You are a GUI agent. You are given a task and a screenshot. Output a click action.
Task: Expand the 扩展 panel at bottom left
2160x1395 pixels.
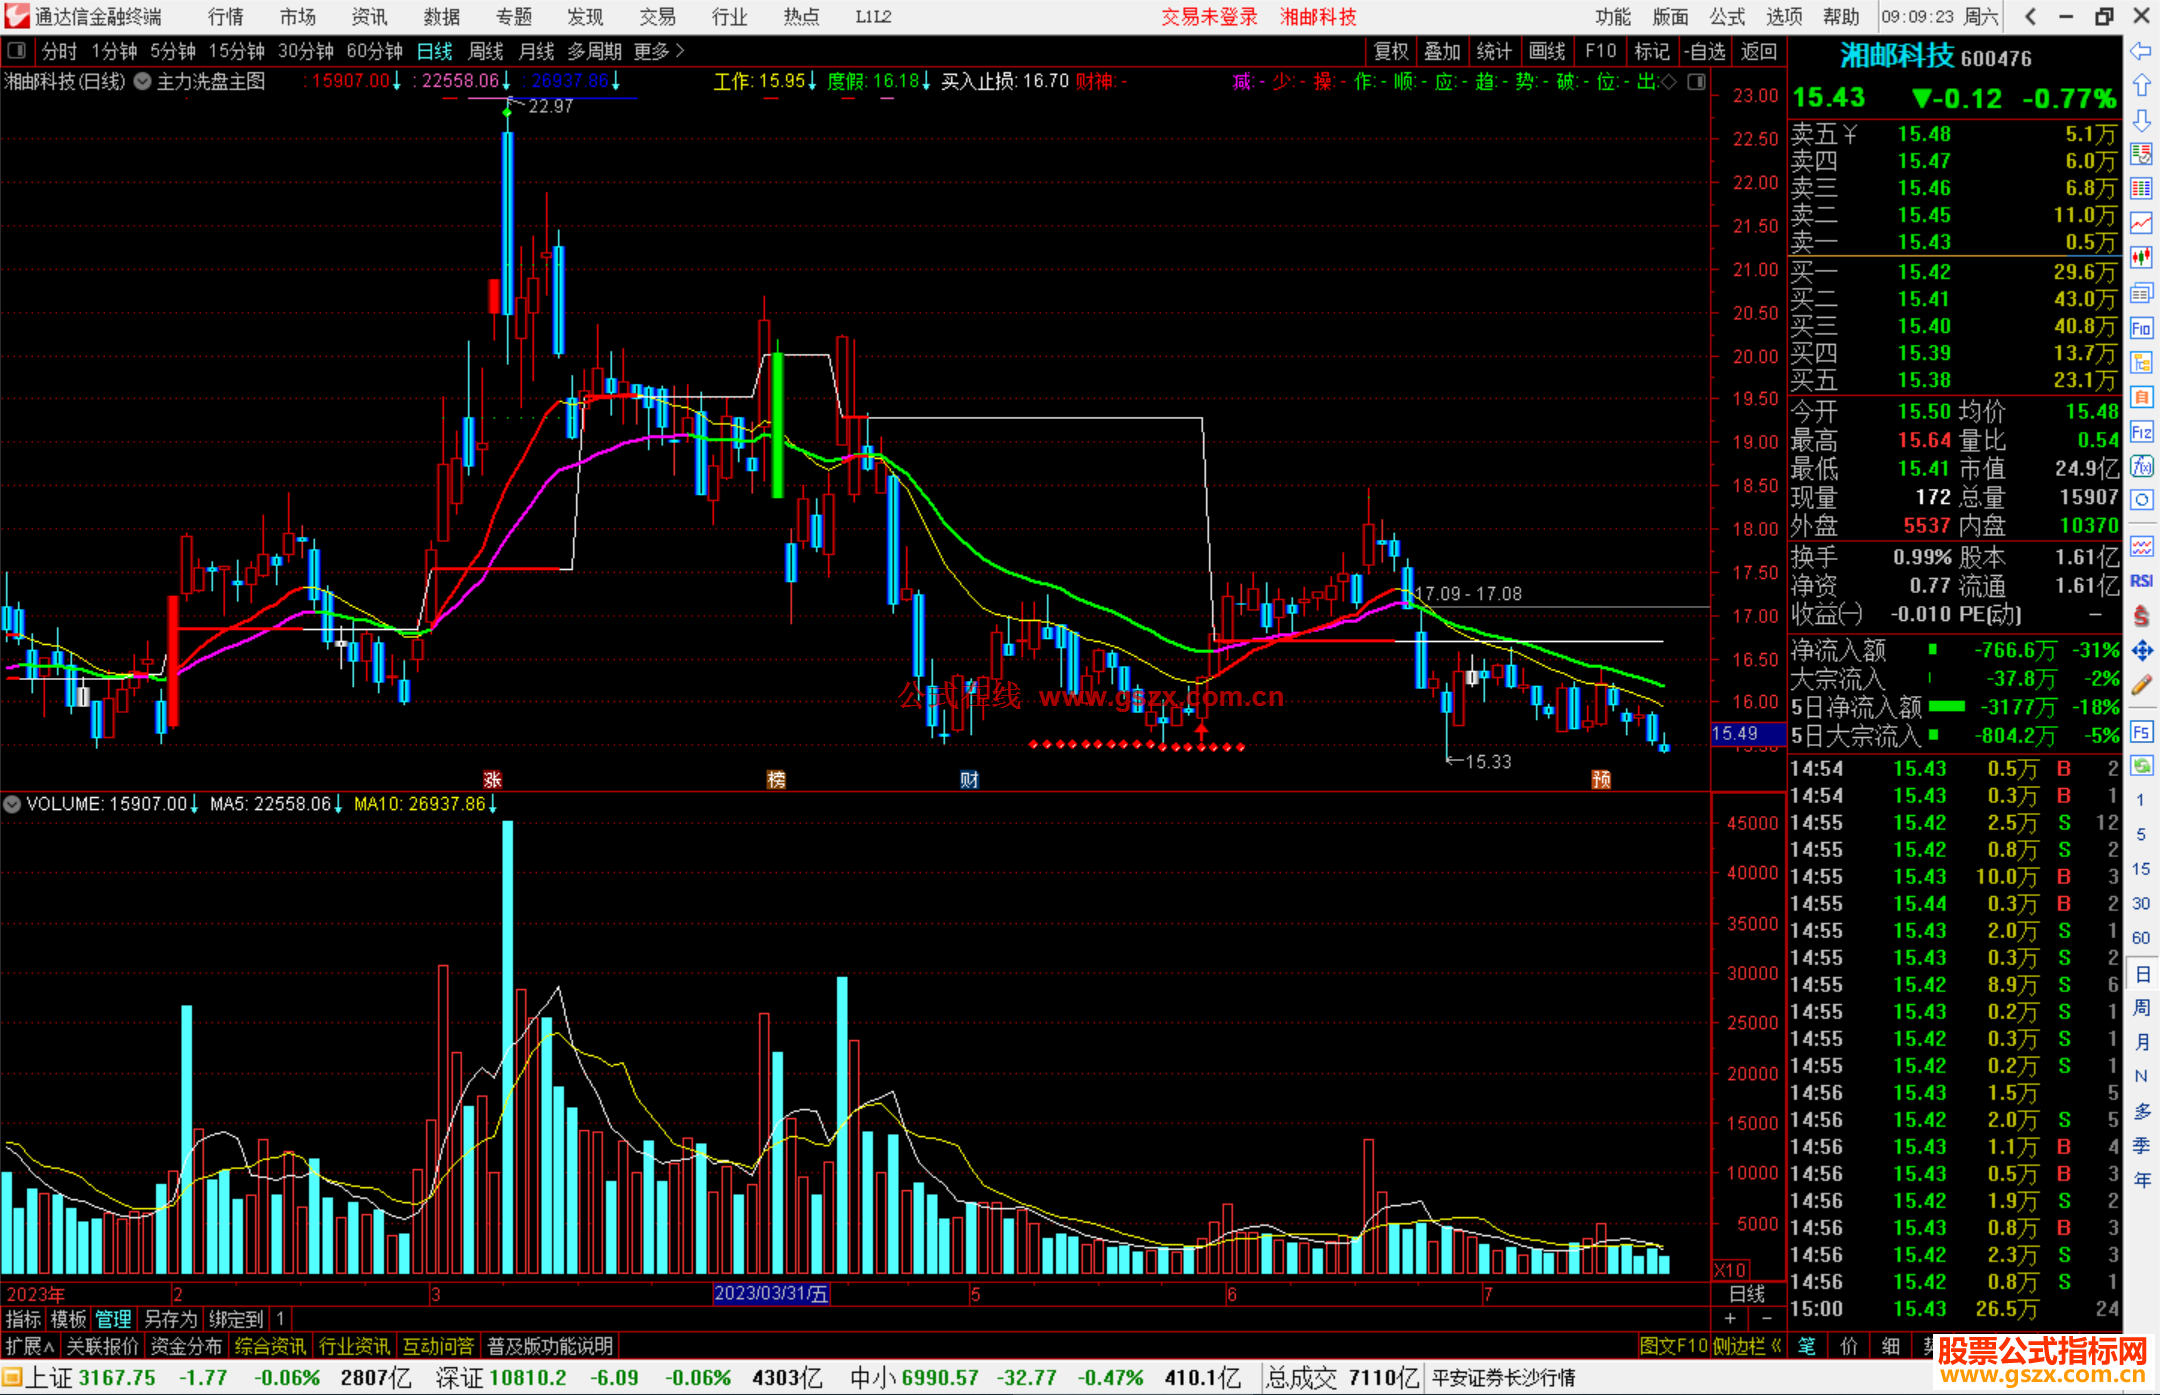click(30, 1346)
